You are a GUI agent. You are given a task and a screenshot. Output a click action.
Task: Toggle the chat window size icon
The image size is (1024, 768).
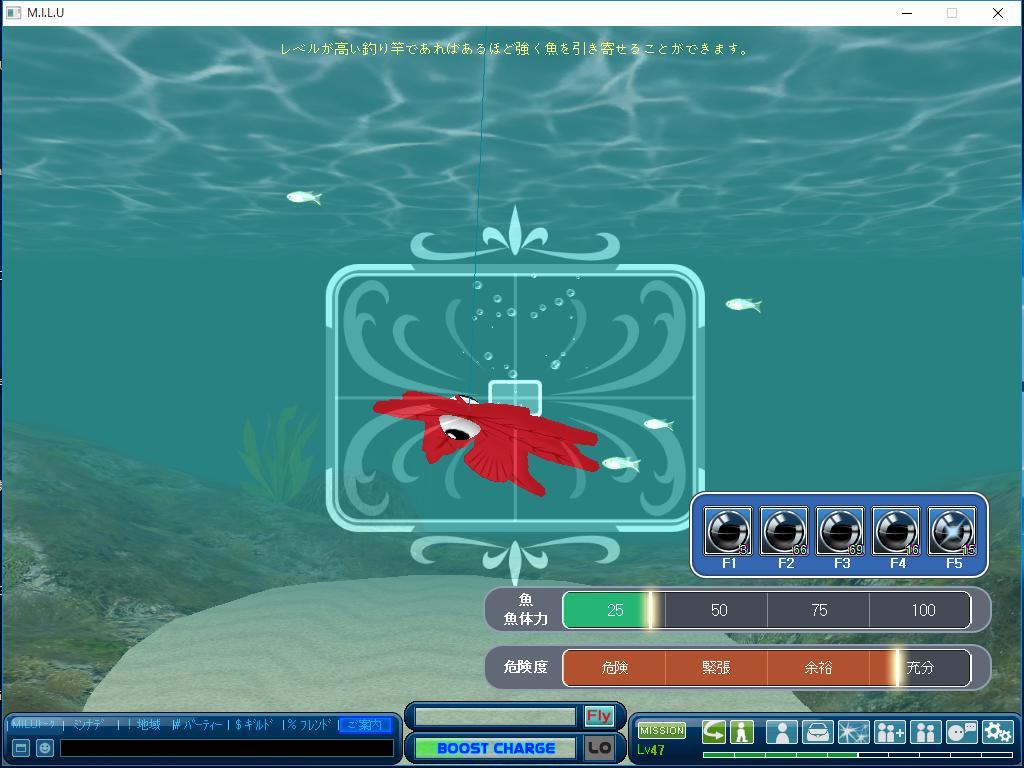click(21, 748)
